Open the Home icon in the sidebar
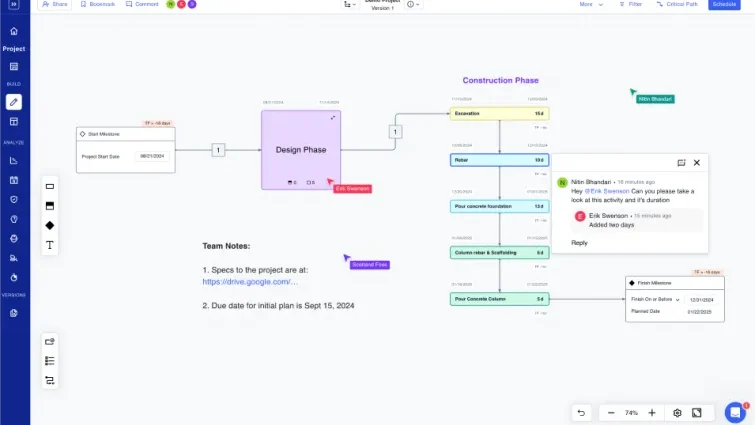Screen dimensions: 755x425 pyautogui.click(x=13, y=31)
